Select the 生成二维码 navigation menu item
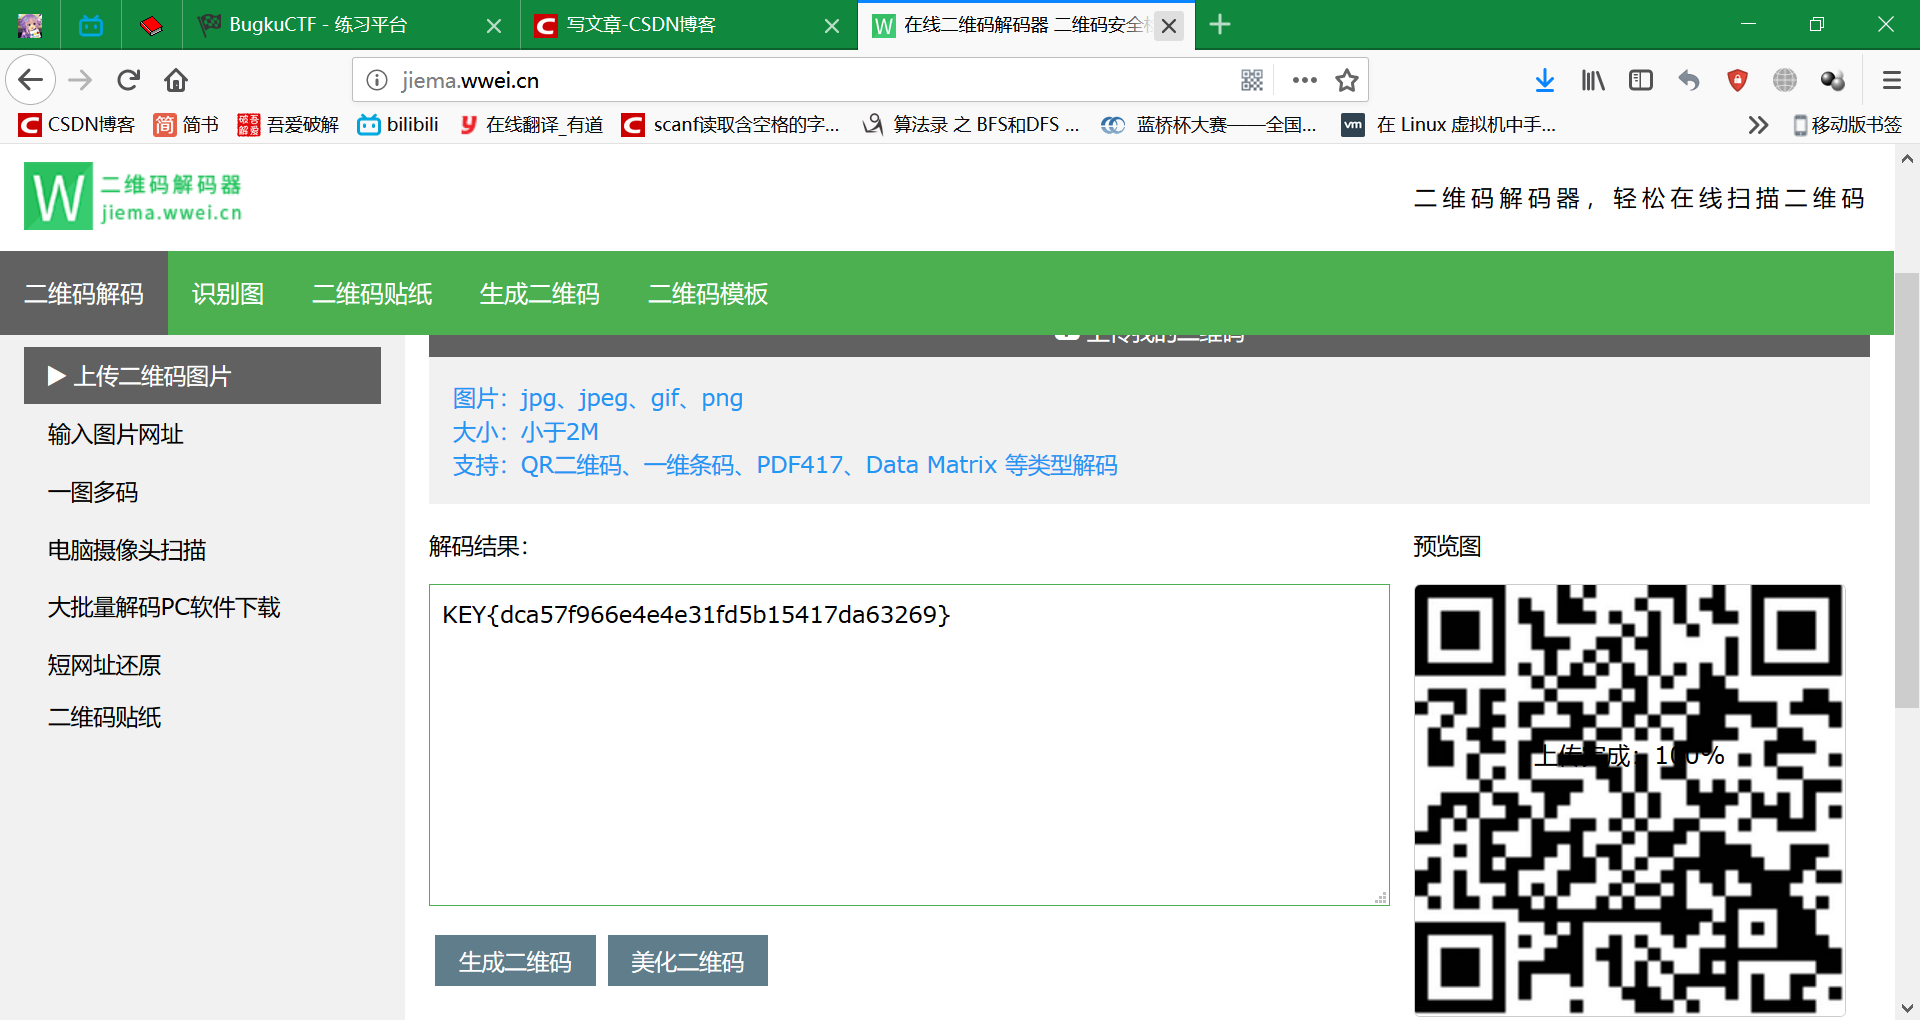 (539, 293)
